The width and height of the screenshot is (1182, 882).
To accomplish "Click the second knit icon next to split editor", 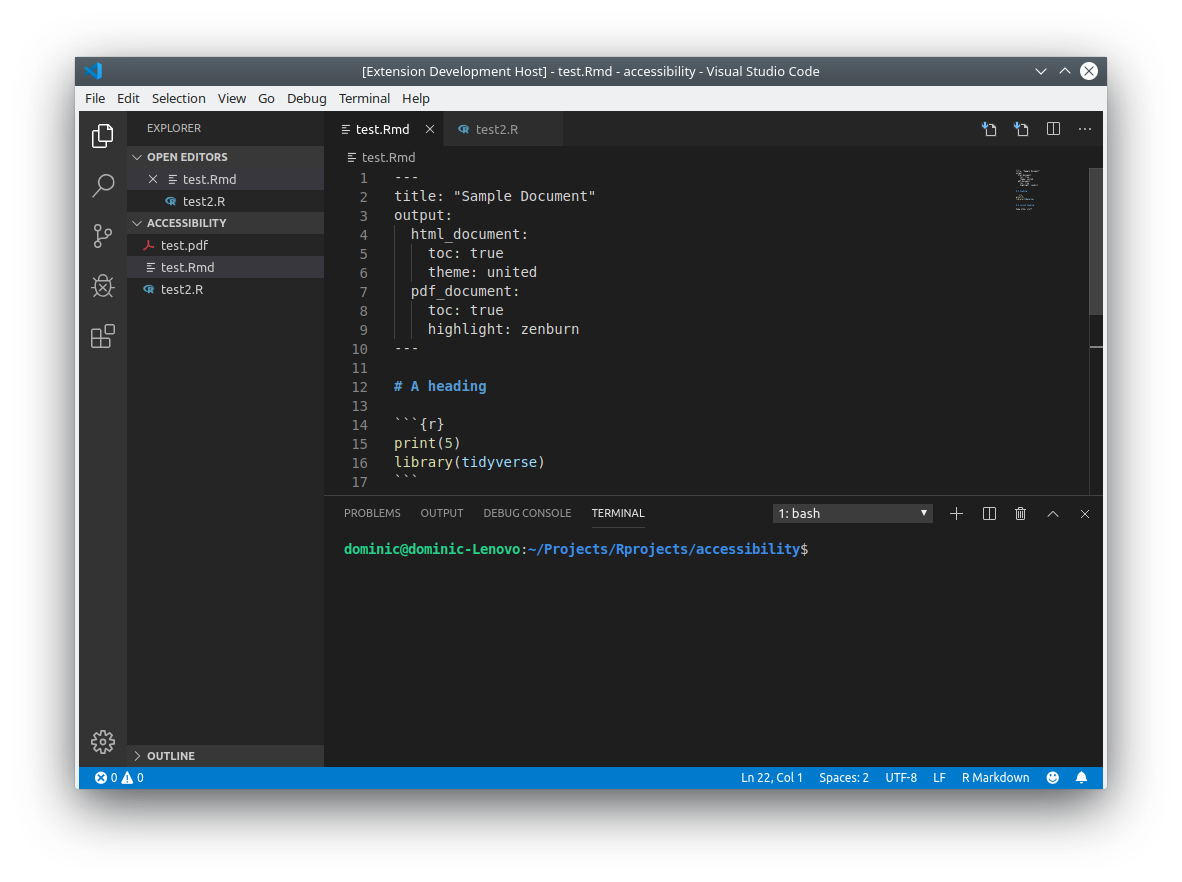I will point(1021,129).
